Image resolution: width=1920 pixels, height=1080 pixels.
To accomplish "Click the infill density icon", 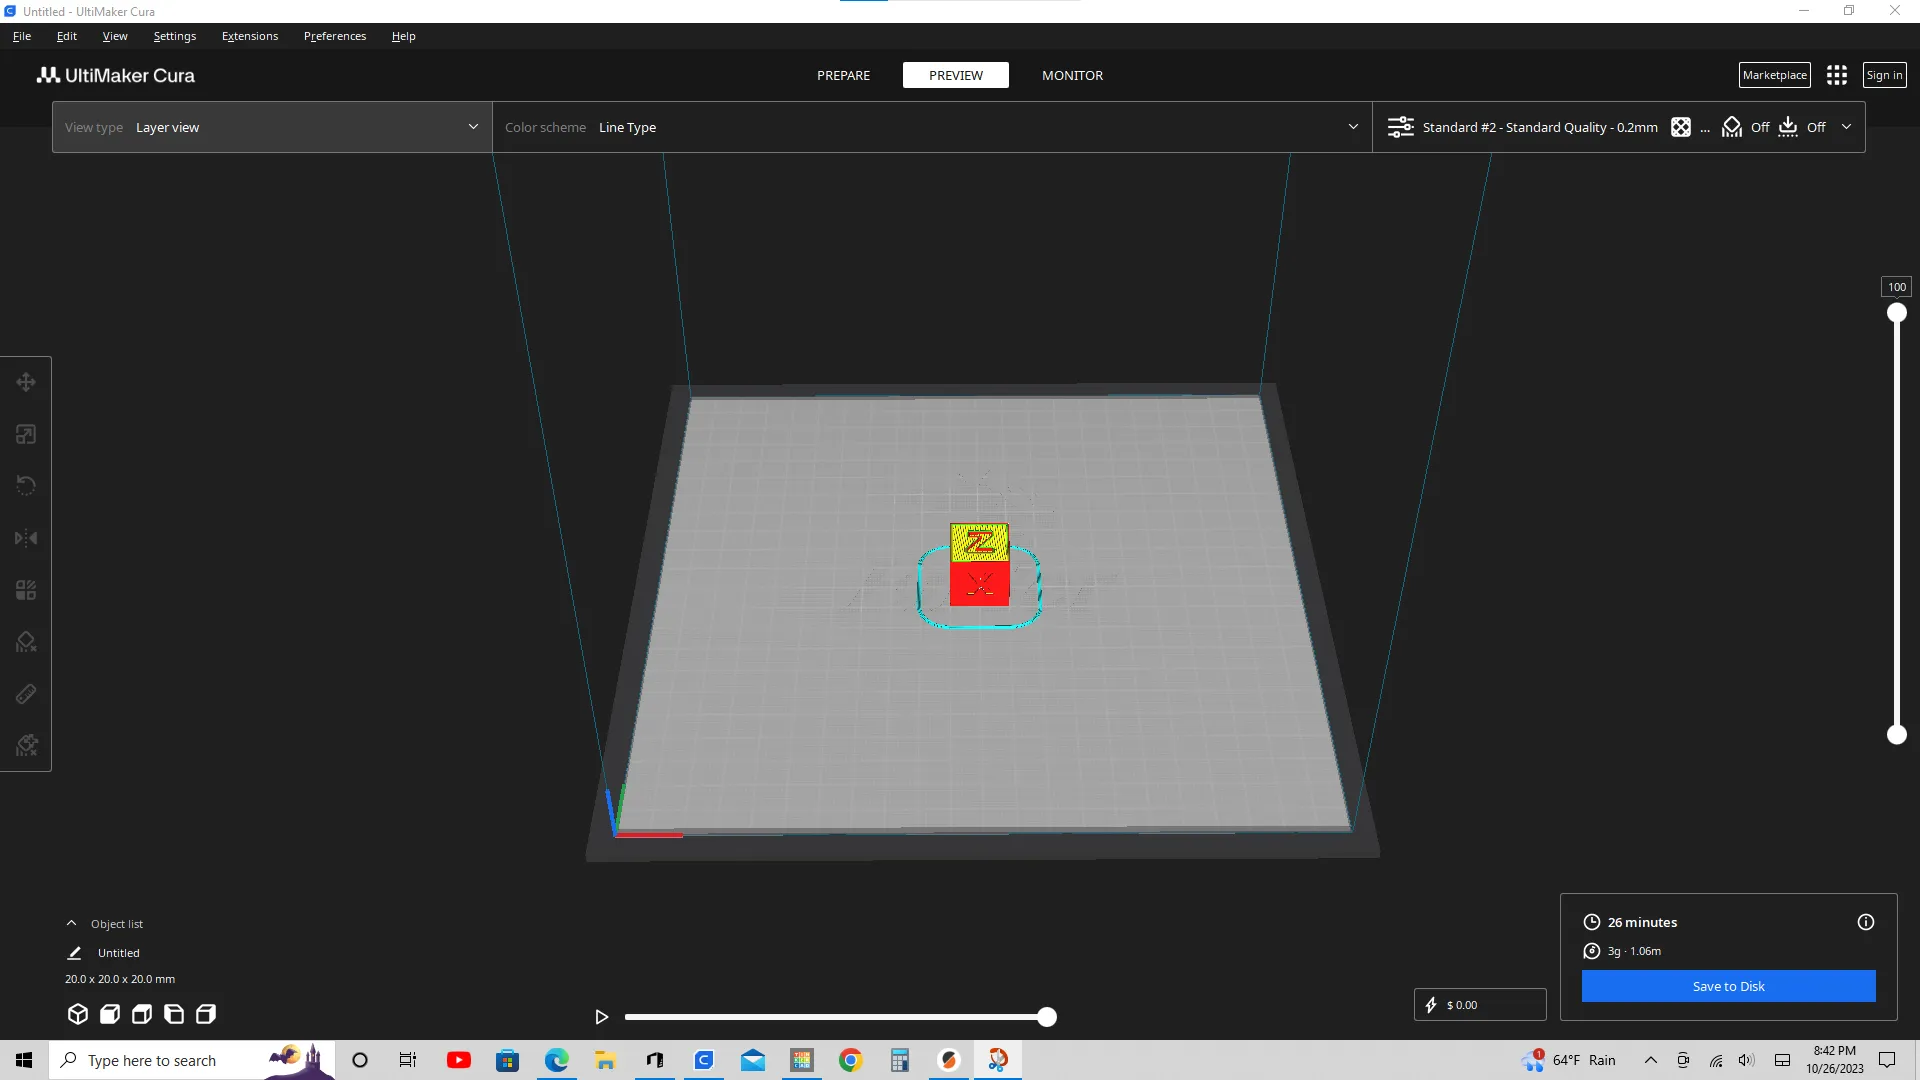I will [x=1680, y=127].
